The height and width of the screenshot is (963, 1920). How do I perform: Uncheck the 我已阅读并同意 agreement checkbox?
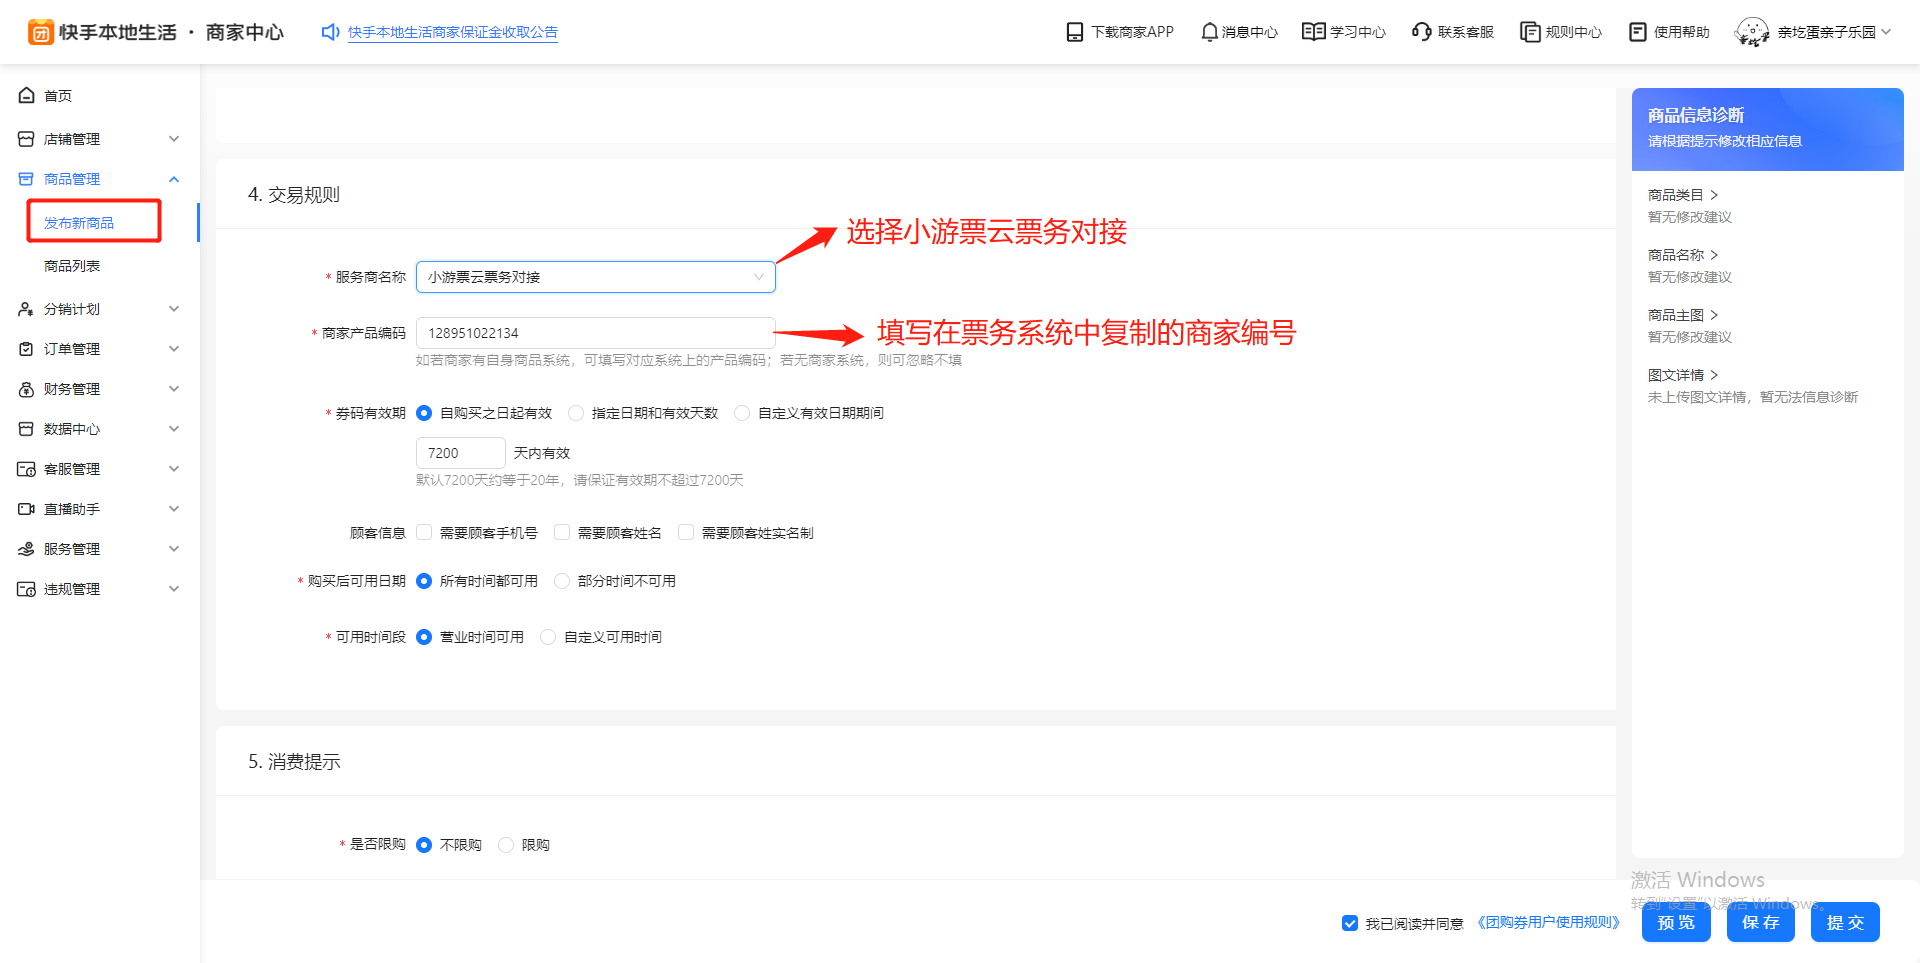pyautogui.click(x=1350, y=923)
